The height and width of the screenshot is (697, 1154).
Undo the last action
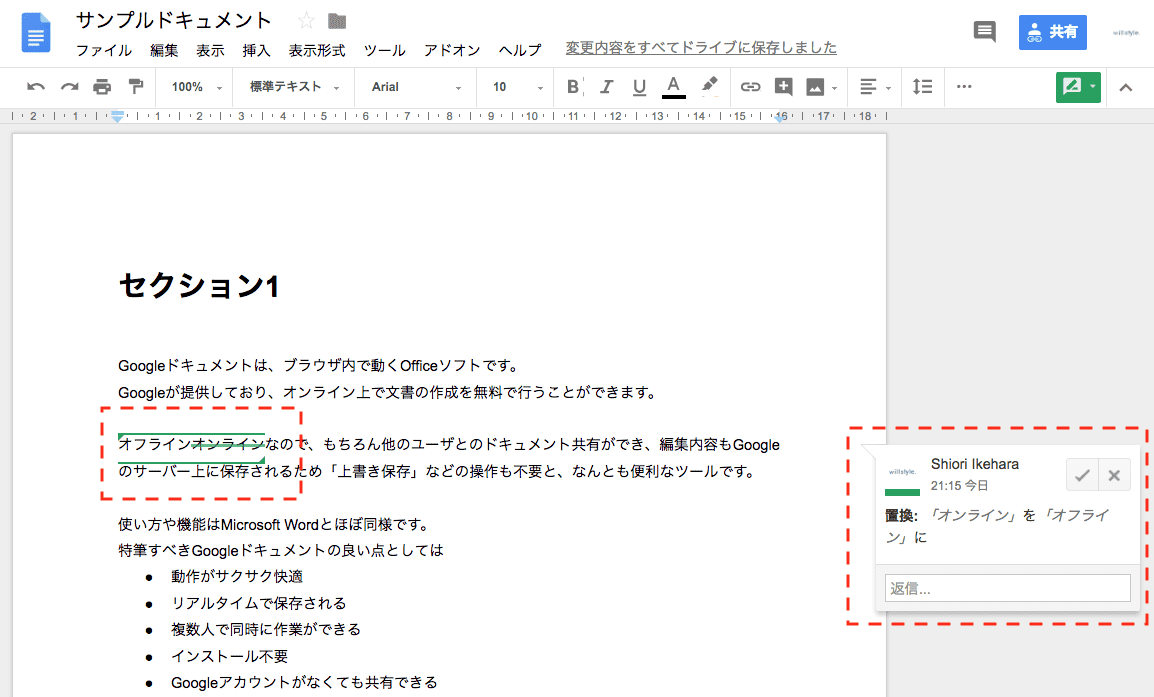35,87
